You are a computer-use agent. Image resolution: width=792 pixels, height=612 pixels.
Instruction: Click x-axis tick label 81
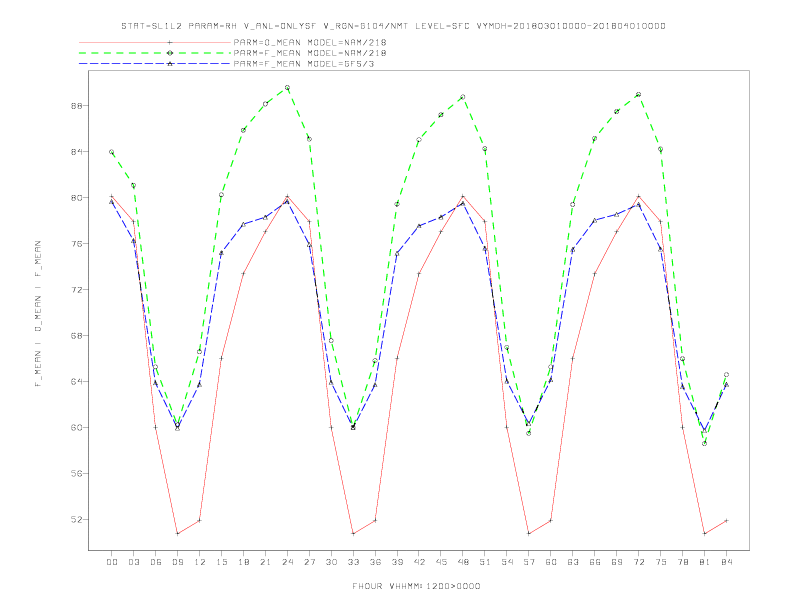click(x=705, y=562)
